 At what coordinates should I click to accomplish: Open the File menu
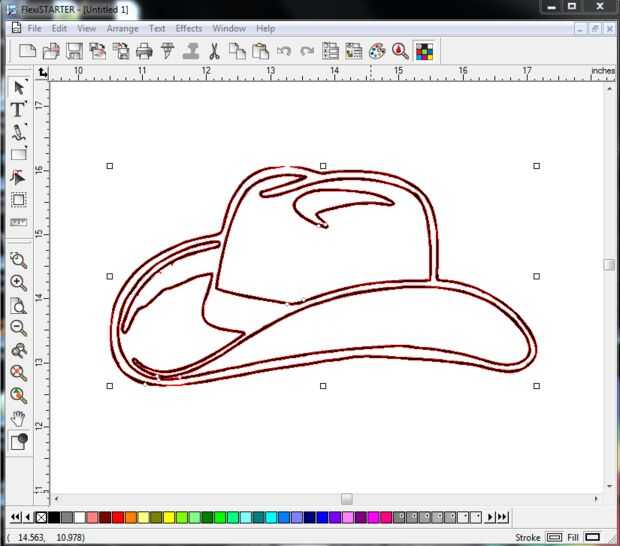(x=34, y=28)
